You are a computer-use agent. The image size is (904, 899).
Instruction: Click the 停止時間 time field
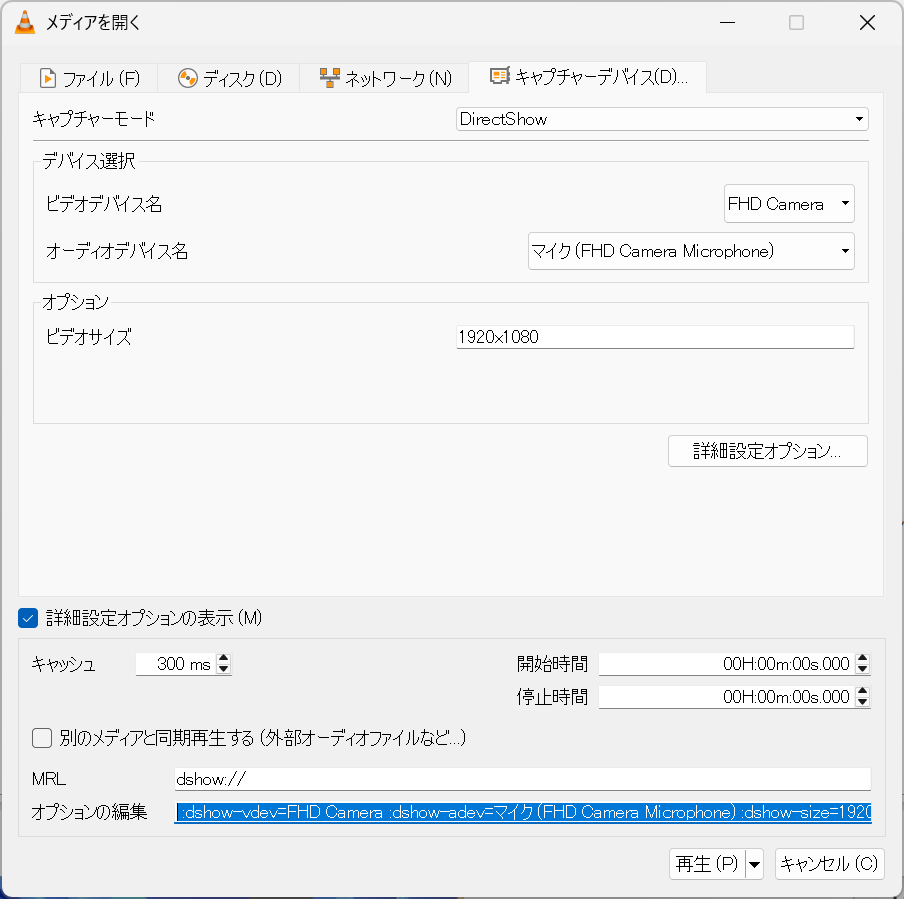726,697
